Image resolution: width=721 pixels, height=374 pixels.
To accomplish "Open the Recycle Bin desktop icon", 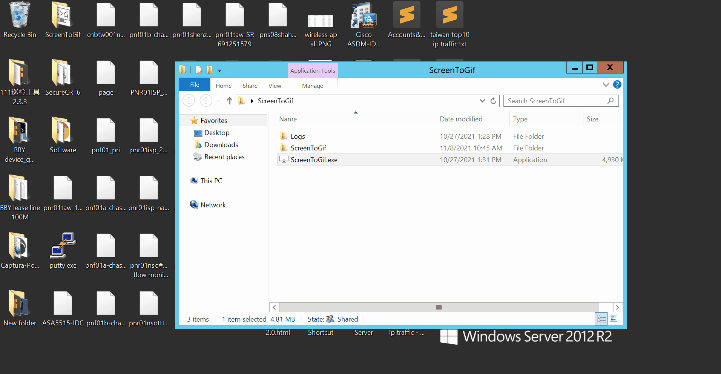I will pos(19,21).
